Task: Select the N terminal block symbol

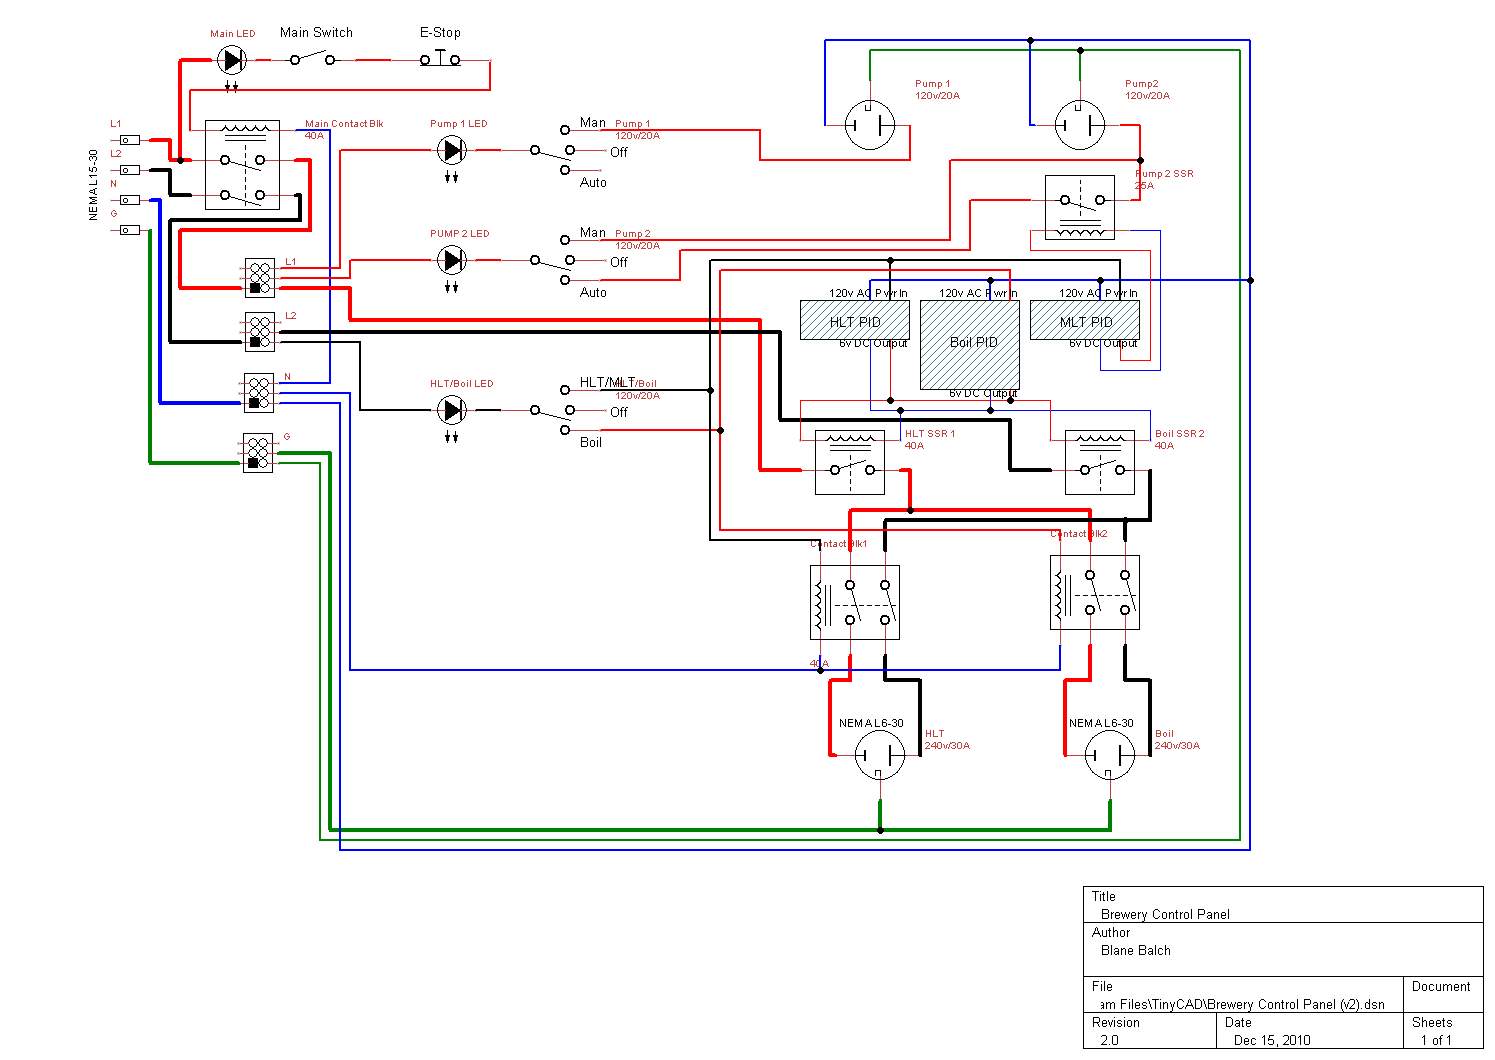Action: [x=259, y=392]
